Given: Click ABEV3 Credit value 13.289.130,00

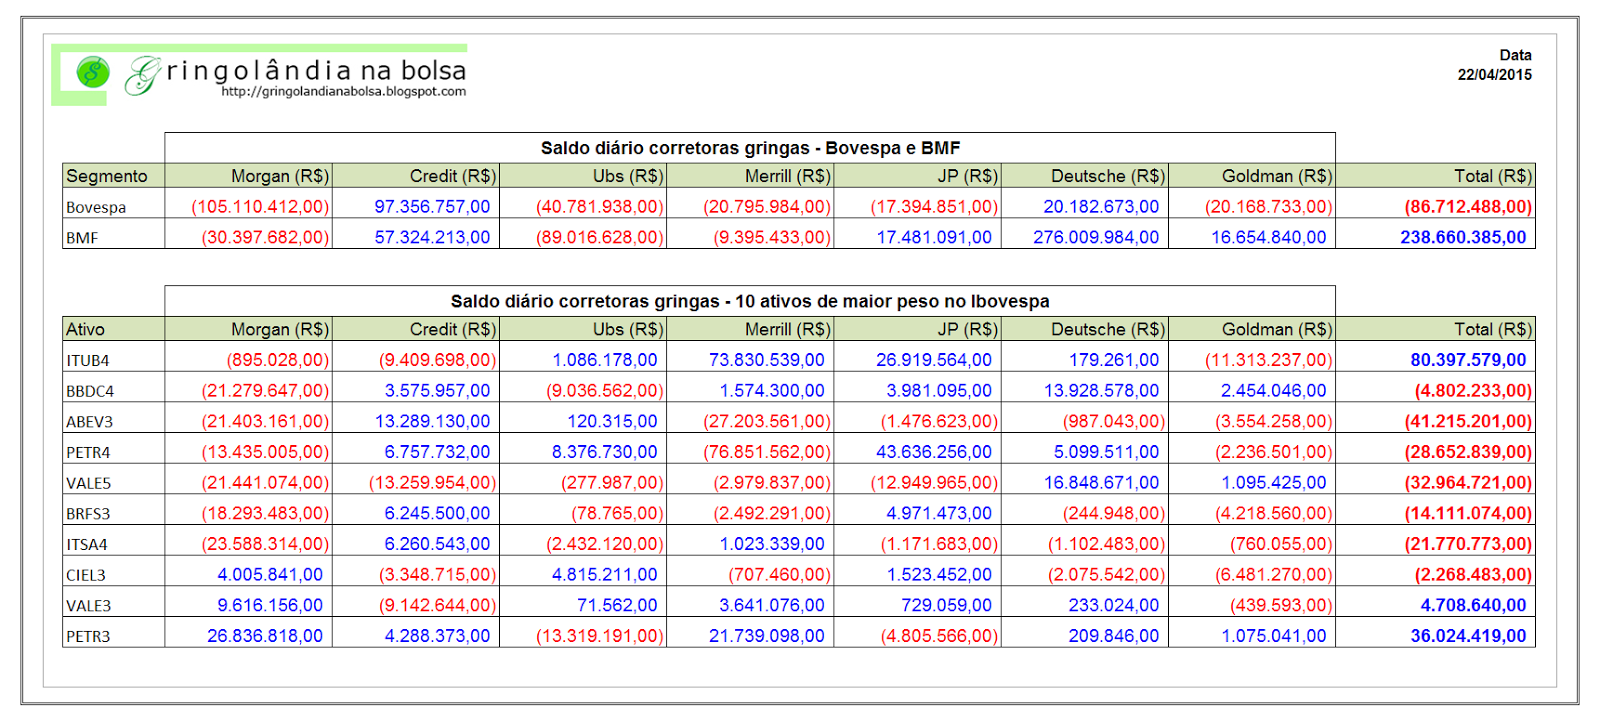Looking at the screenshot, I should pyautogui.click(x=432, y=422).
